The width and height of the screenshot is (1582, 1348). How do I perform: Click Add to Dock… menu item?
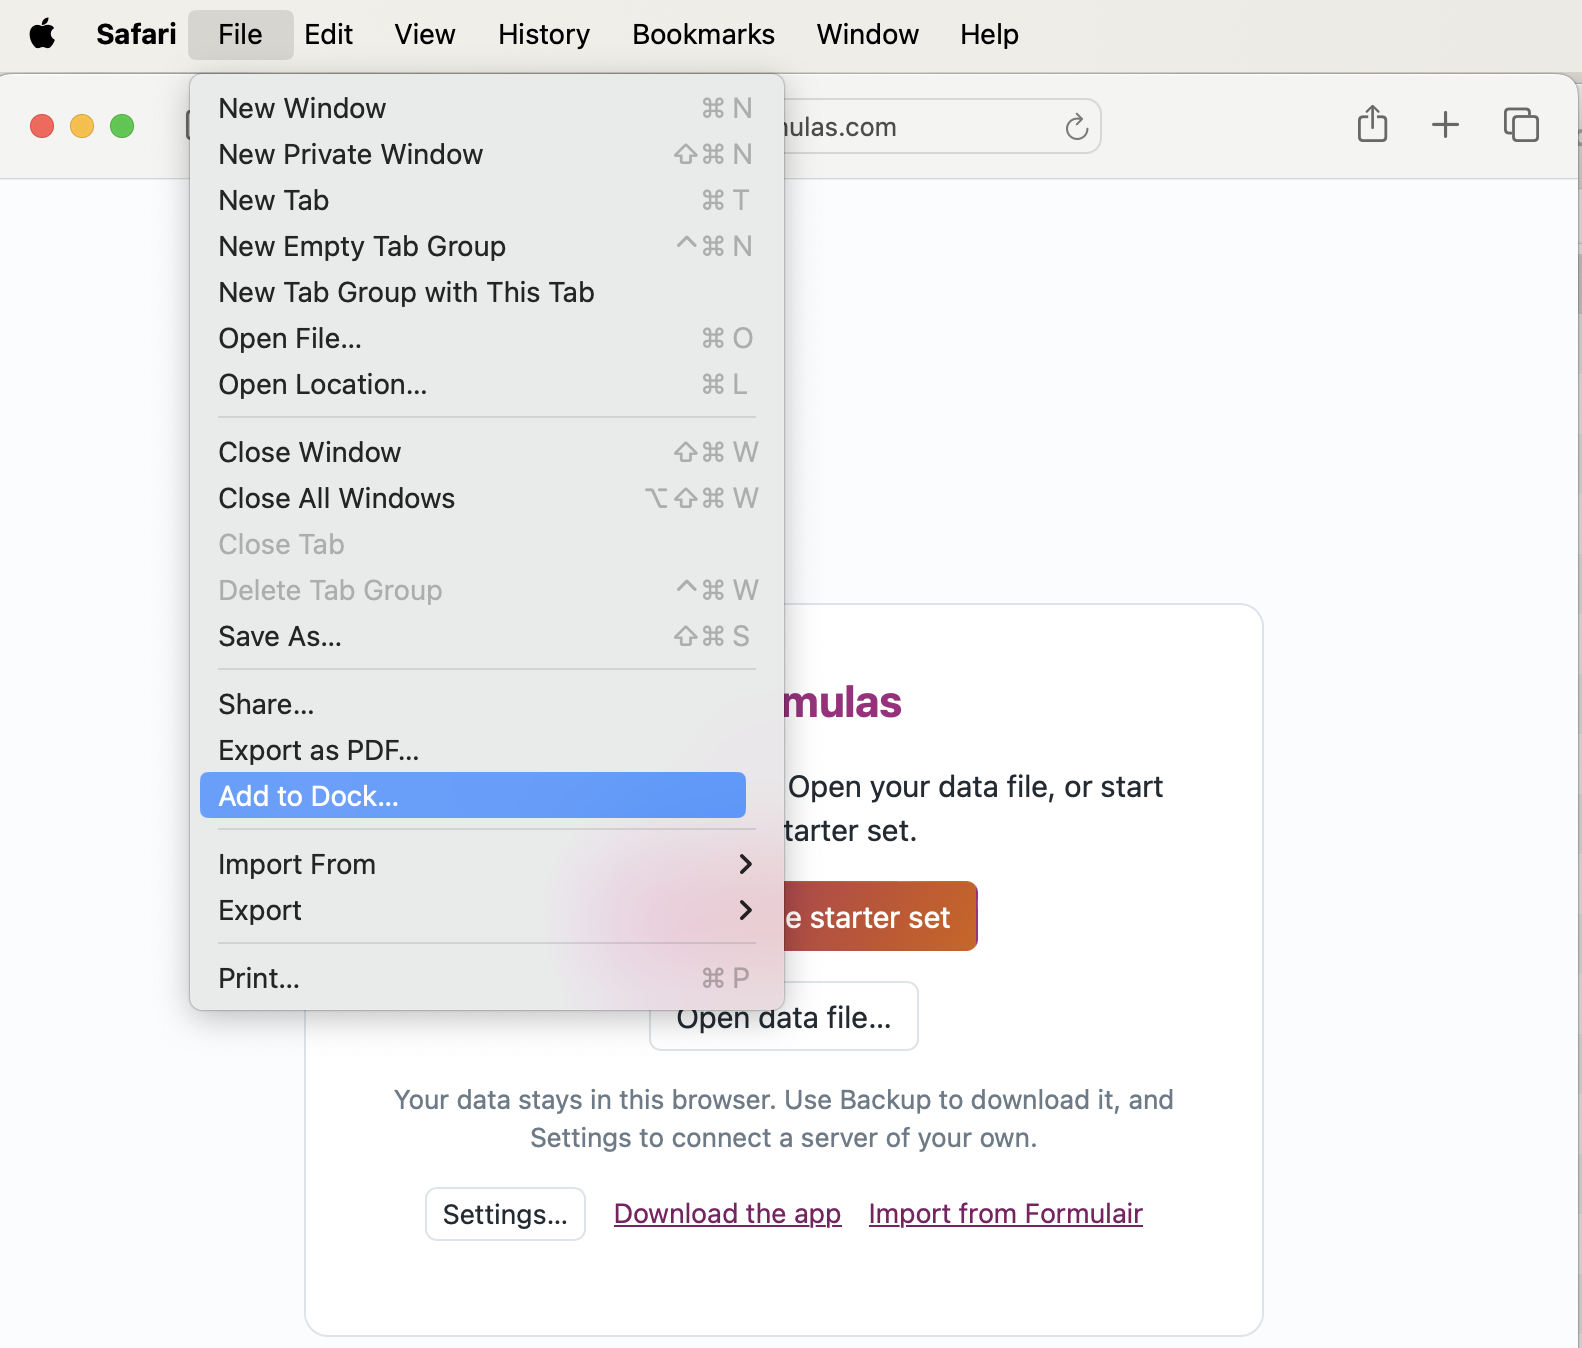(473, 795)
